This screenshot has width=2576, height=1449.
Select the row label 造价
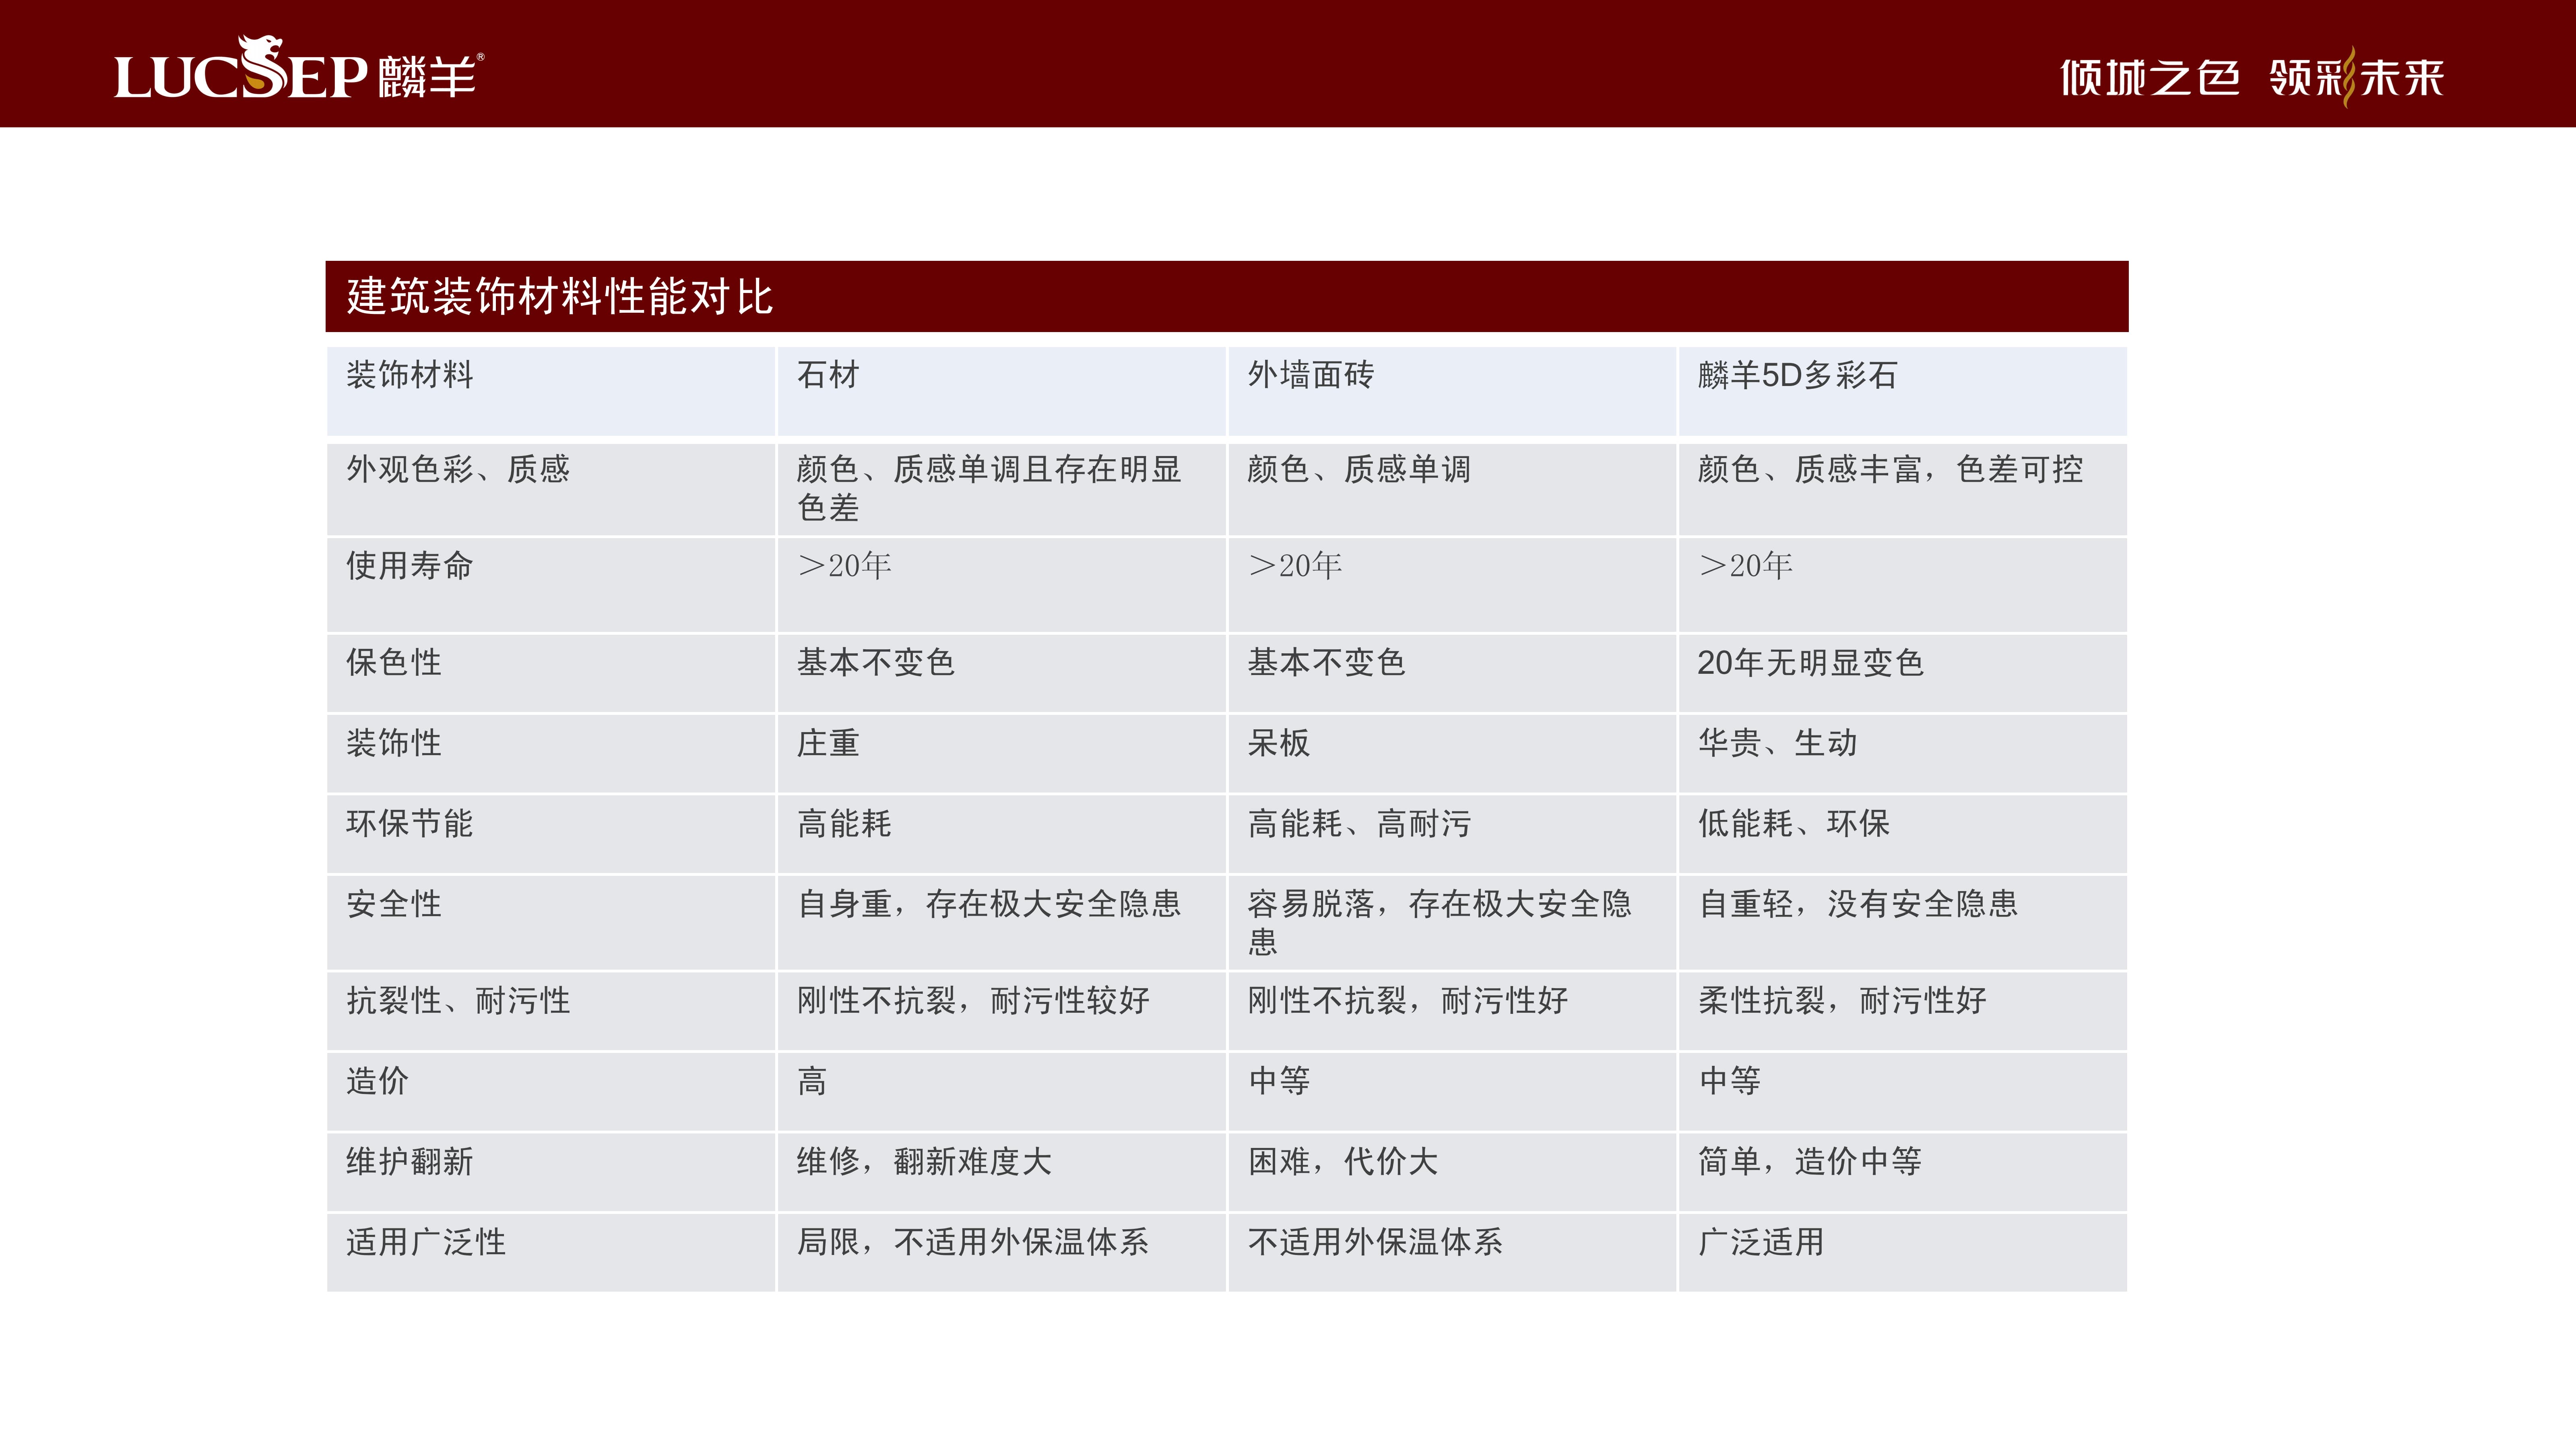378,1081
